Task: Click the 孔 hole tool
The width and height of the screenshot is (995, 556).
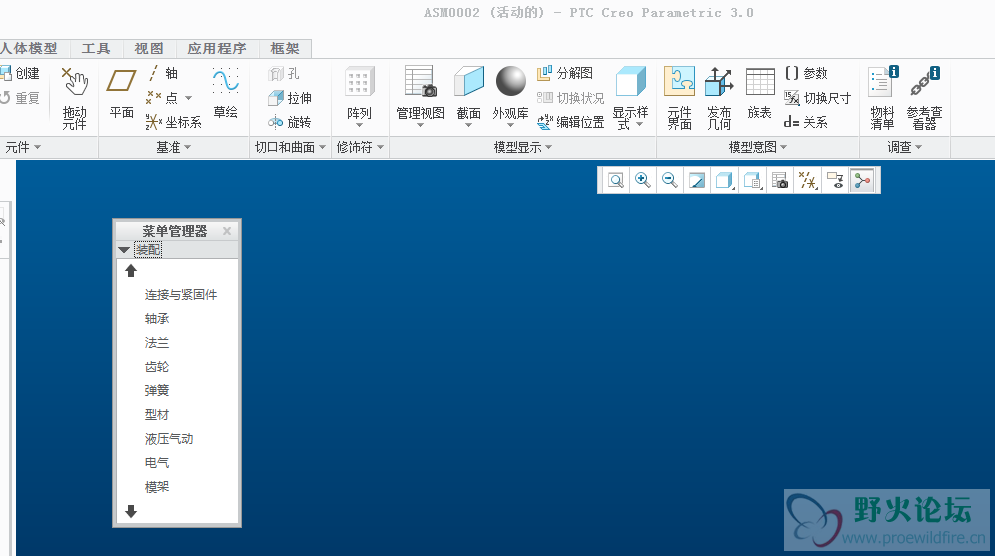Action: click(283, 74)
